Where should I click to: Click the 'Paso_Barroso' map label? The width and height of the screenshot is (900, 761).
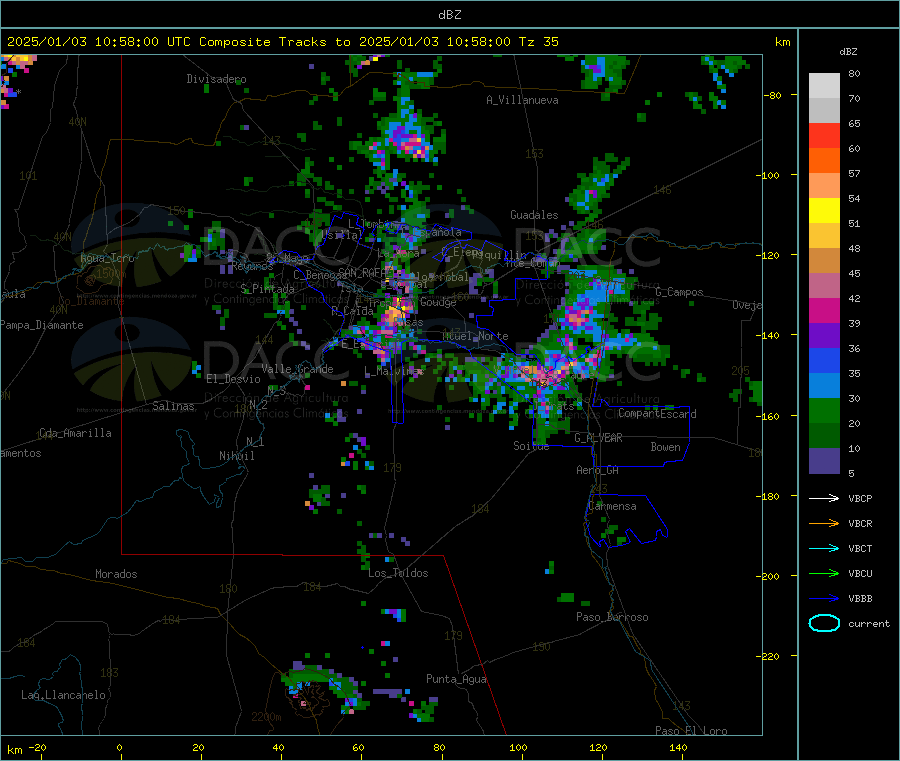(x=612, y=617)
